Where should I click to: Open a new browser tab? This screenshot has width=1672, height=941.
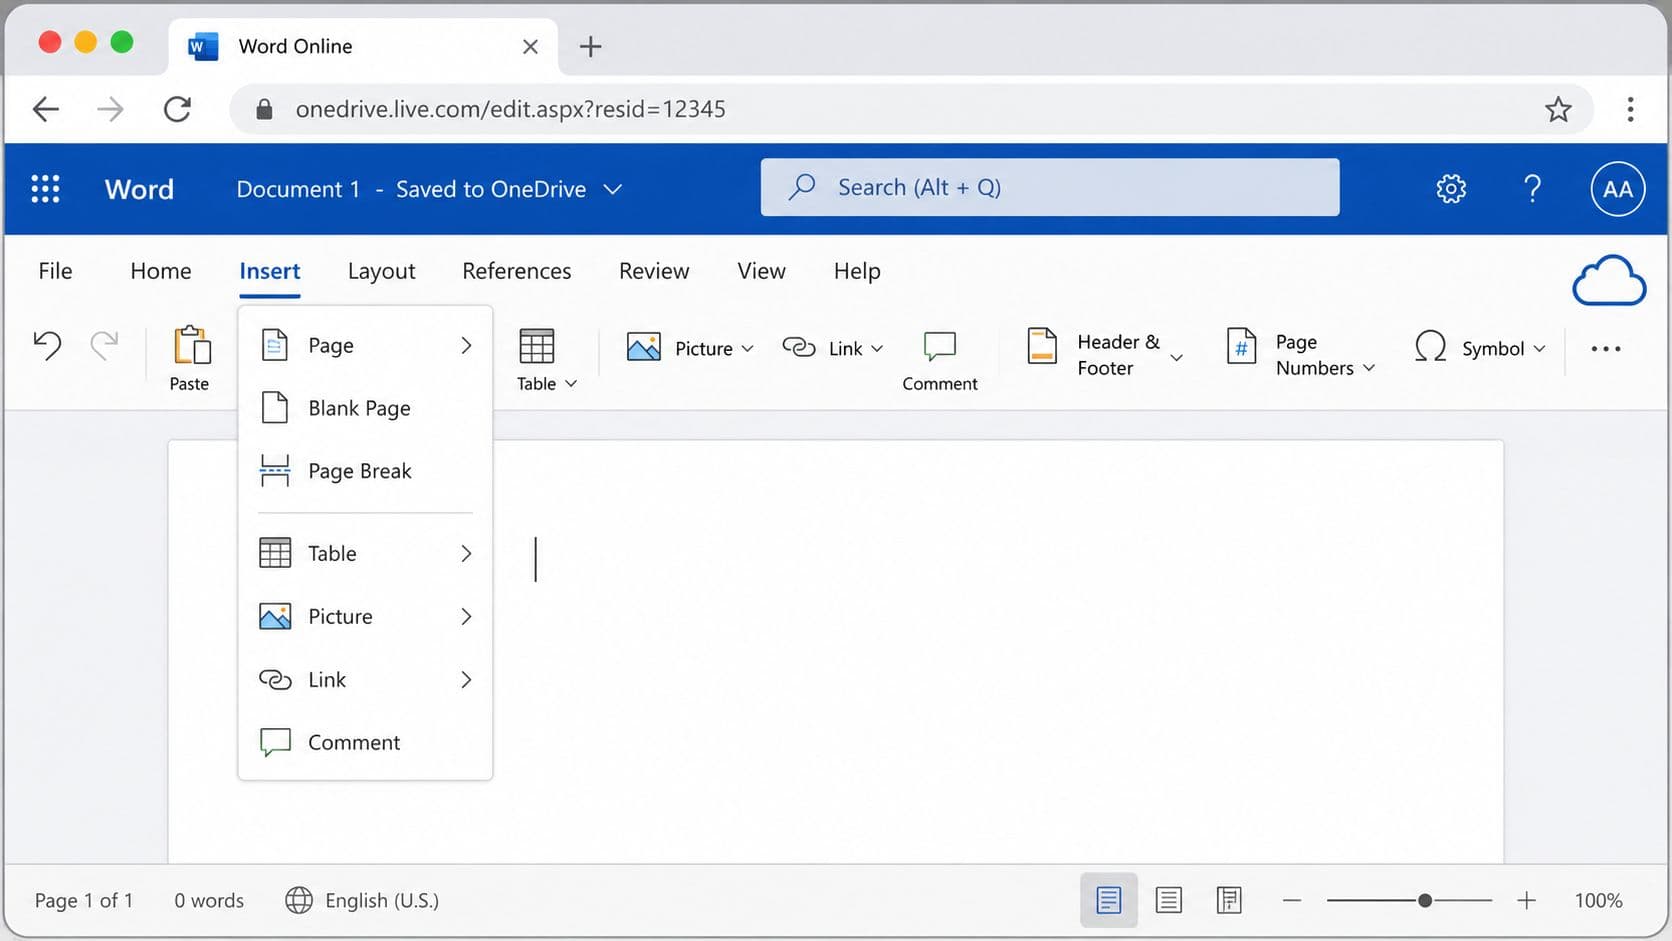[590, 46]
